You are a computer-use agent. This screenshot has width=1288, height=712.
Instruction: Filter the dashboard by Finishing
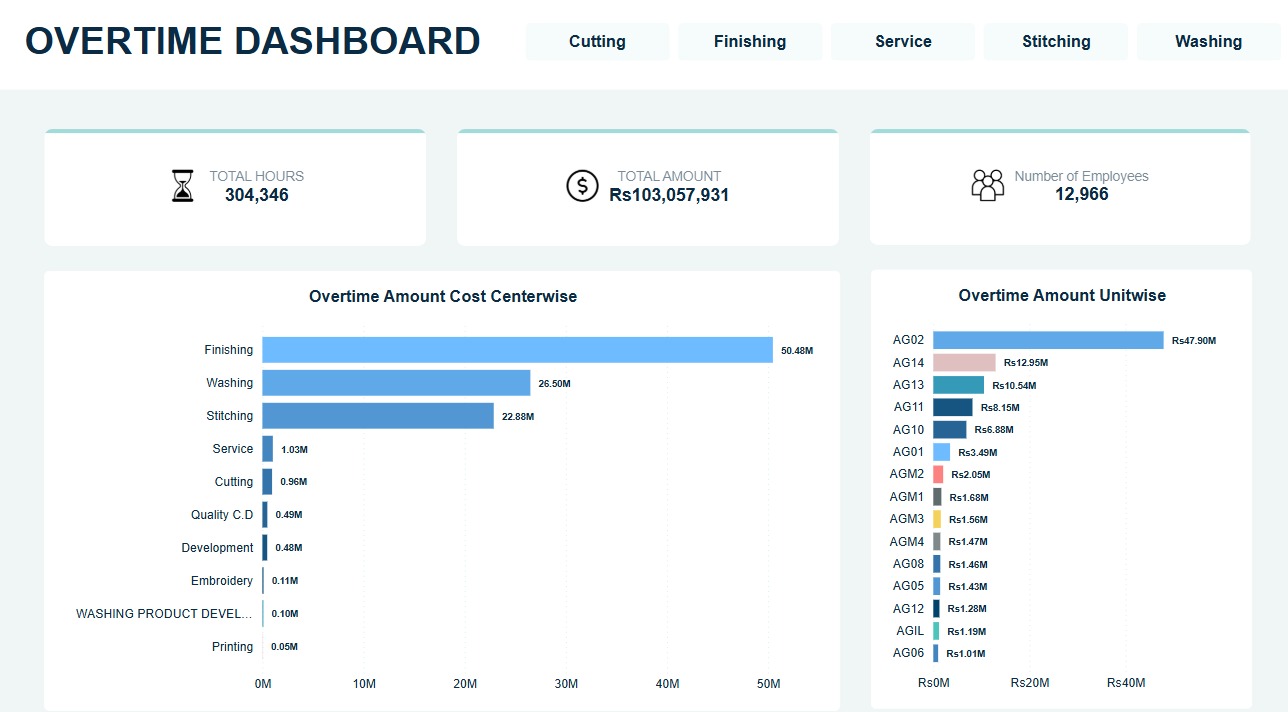pyautogui.click(x=750, y=41)
